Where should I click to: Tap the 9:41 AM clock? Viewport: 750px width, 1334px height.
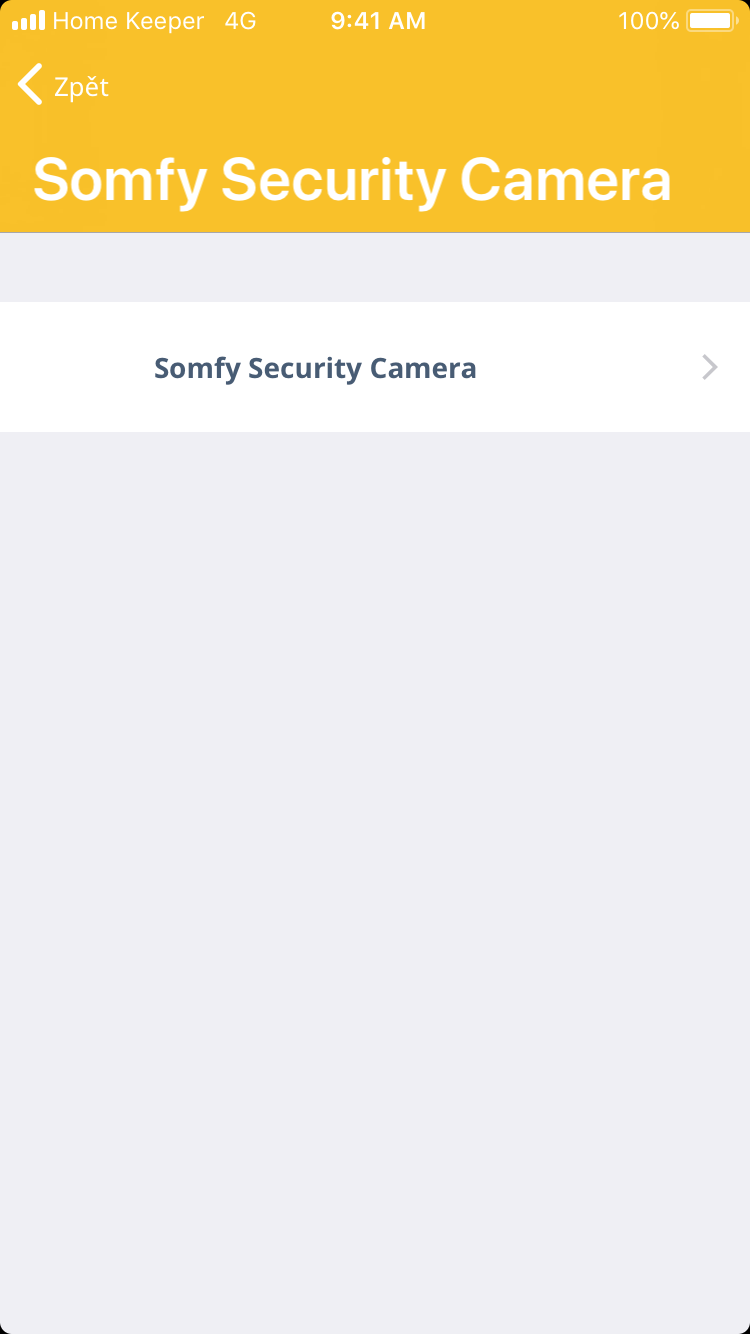378,21
